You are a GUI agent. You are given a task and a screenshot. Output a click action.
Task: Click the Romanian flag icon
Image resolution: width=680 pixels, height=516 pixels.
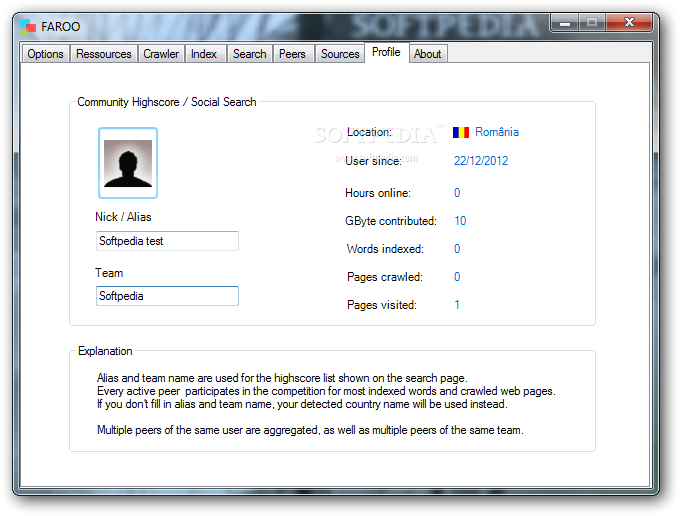tap(461, 132)
